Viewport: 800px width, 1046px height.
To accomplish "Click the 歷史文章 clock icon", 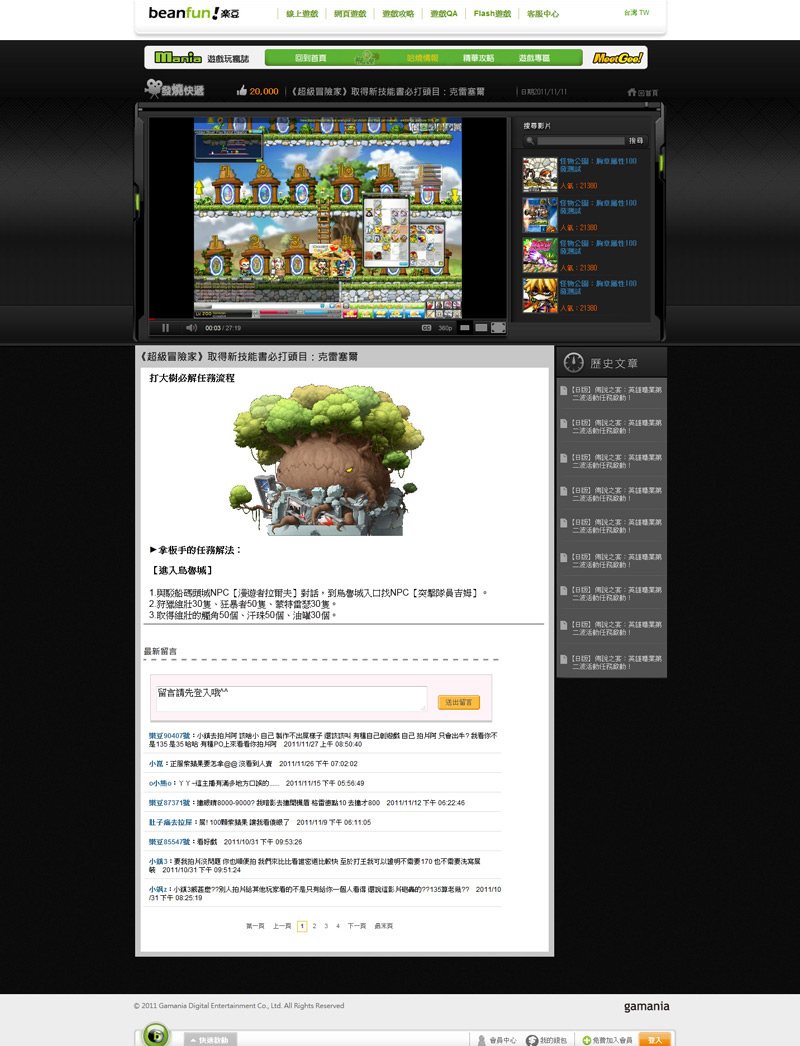I will tap(574, 362).
